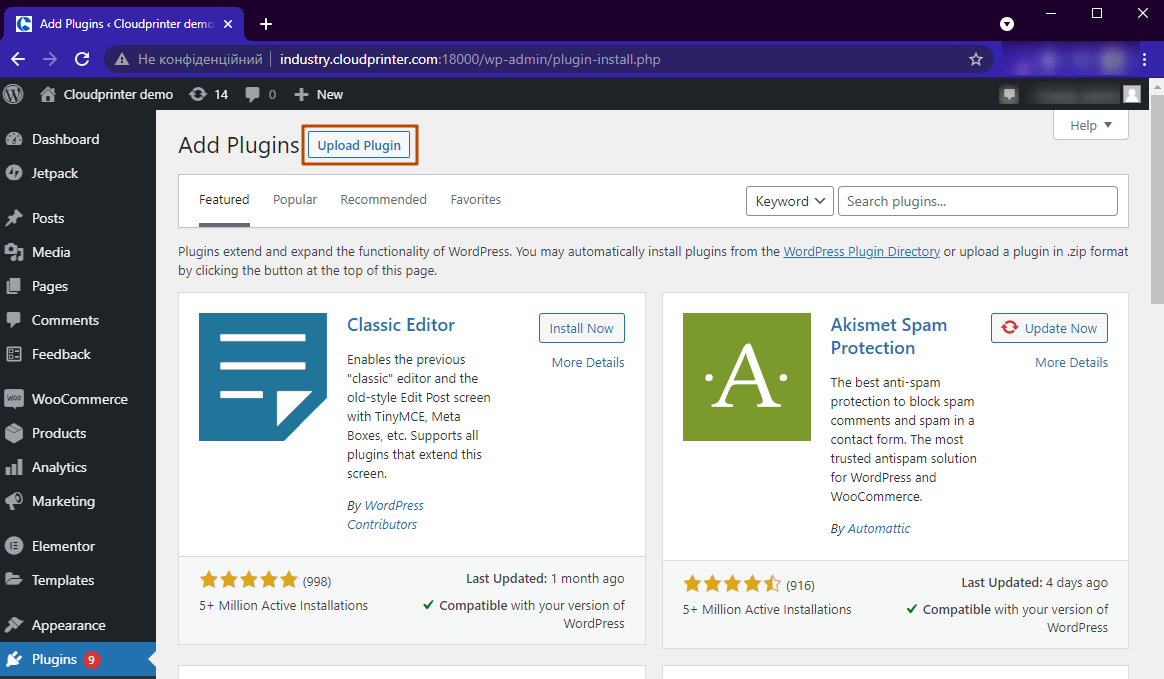Click the home icon next to Cloudprinter demo

point(48,94)
